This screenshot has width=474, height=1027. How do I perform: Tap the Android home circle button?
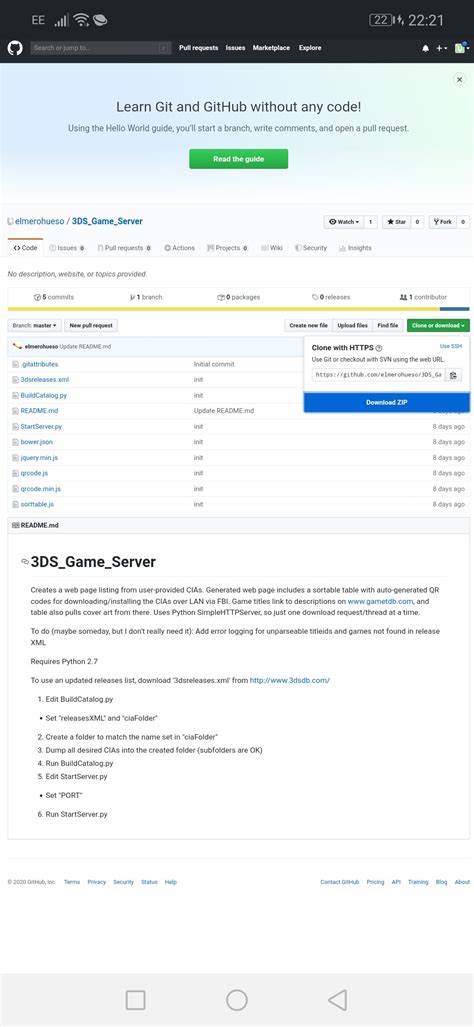point(236,999)
